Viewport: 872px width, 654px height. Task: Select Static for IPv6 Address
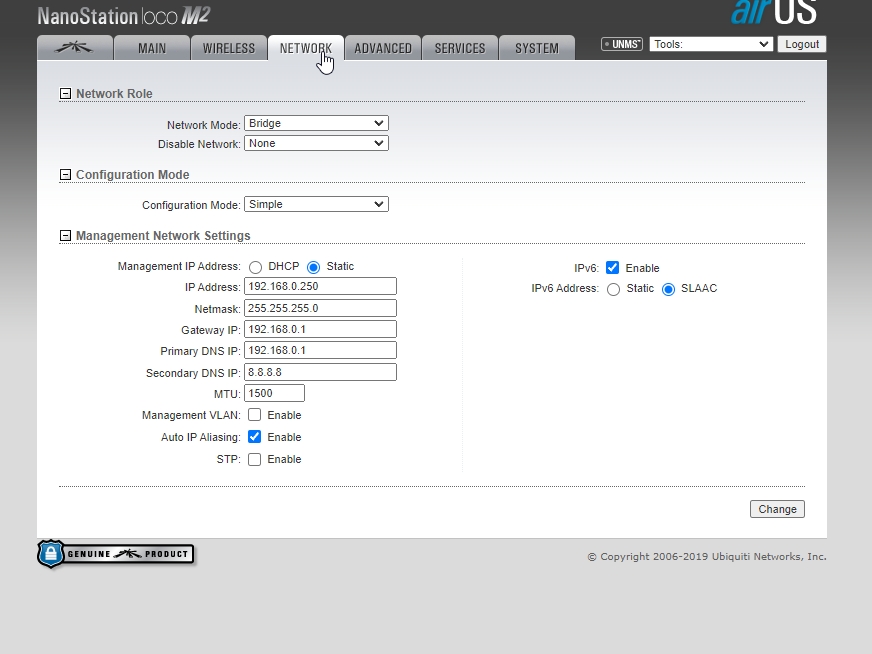pyautogui.click(x=613, y=290)
